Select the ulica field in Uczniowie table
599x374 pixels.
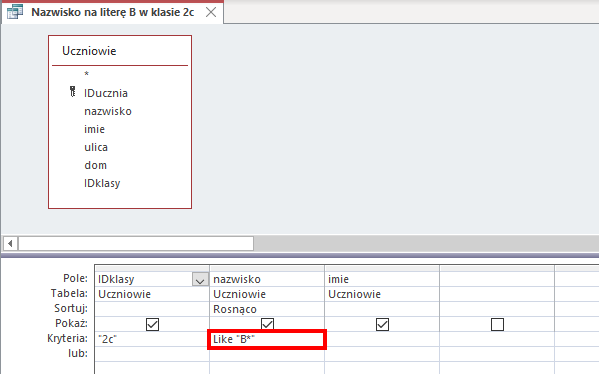[x=96, y=147]
